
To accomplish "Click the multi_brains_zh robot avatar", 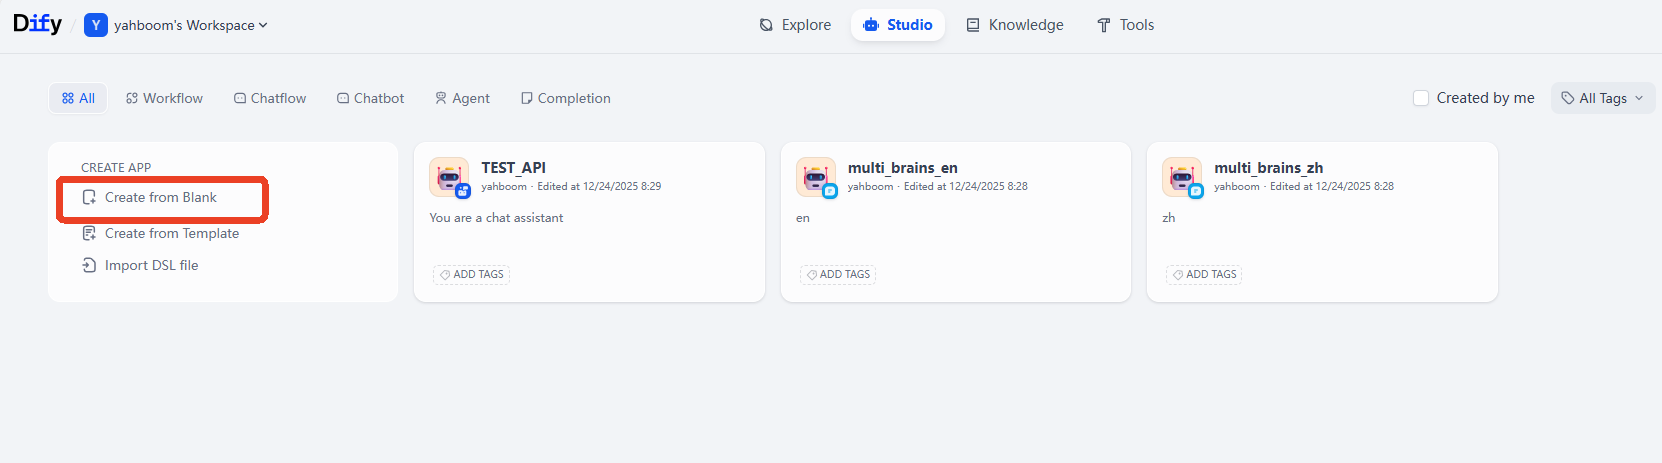I will pos(1182,177).
